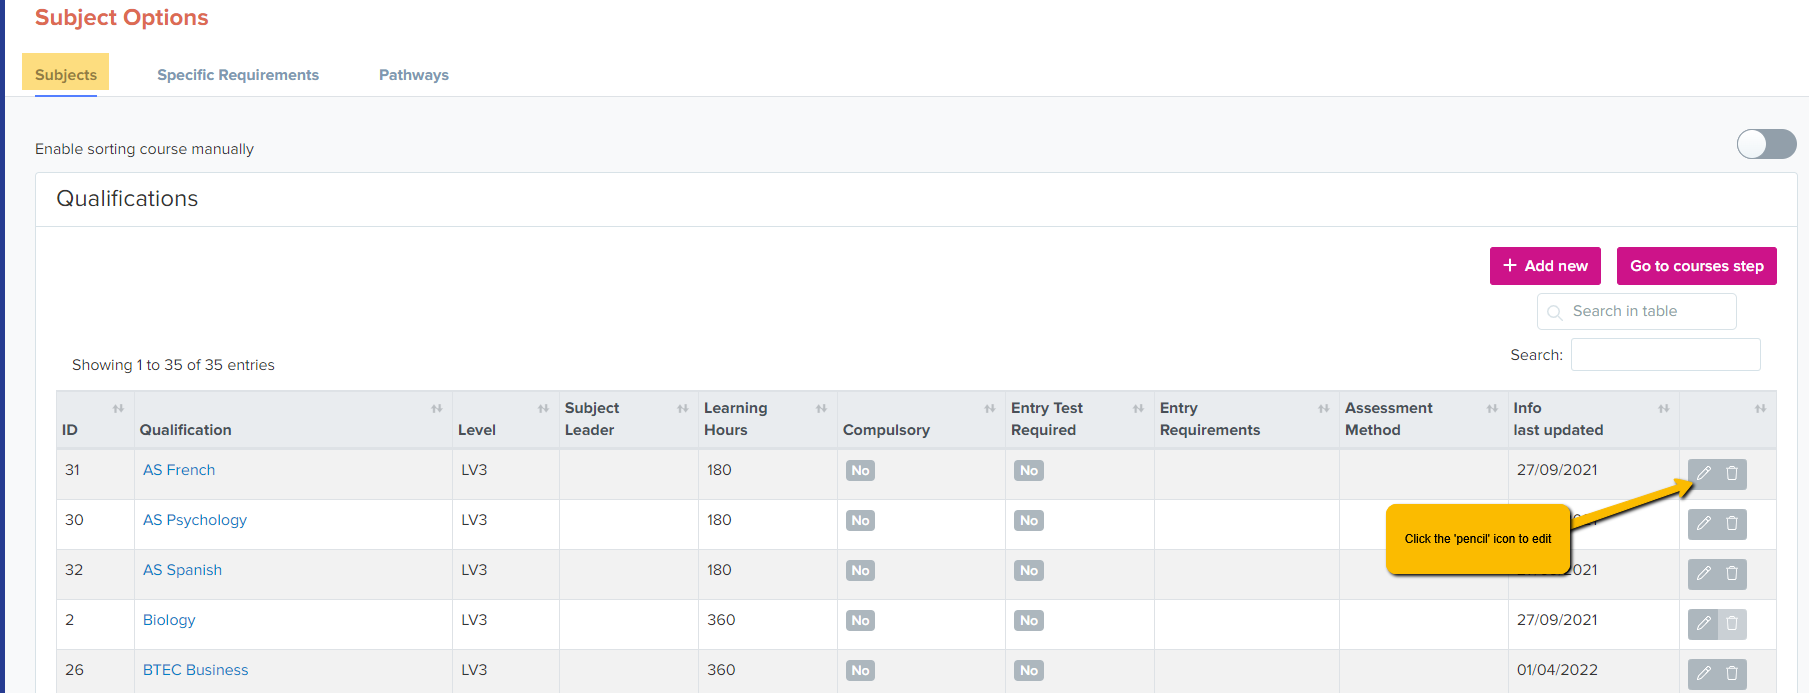Sort by Subject Leader column arrows
The image size is (1809, 693).
tap(683, 408)
